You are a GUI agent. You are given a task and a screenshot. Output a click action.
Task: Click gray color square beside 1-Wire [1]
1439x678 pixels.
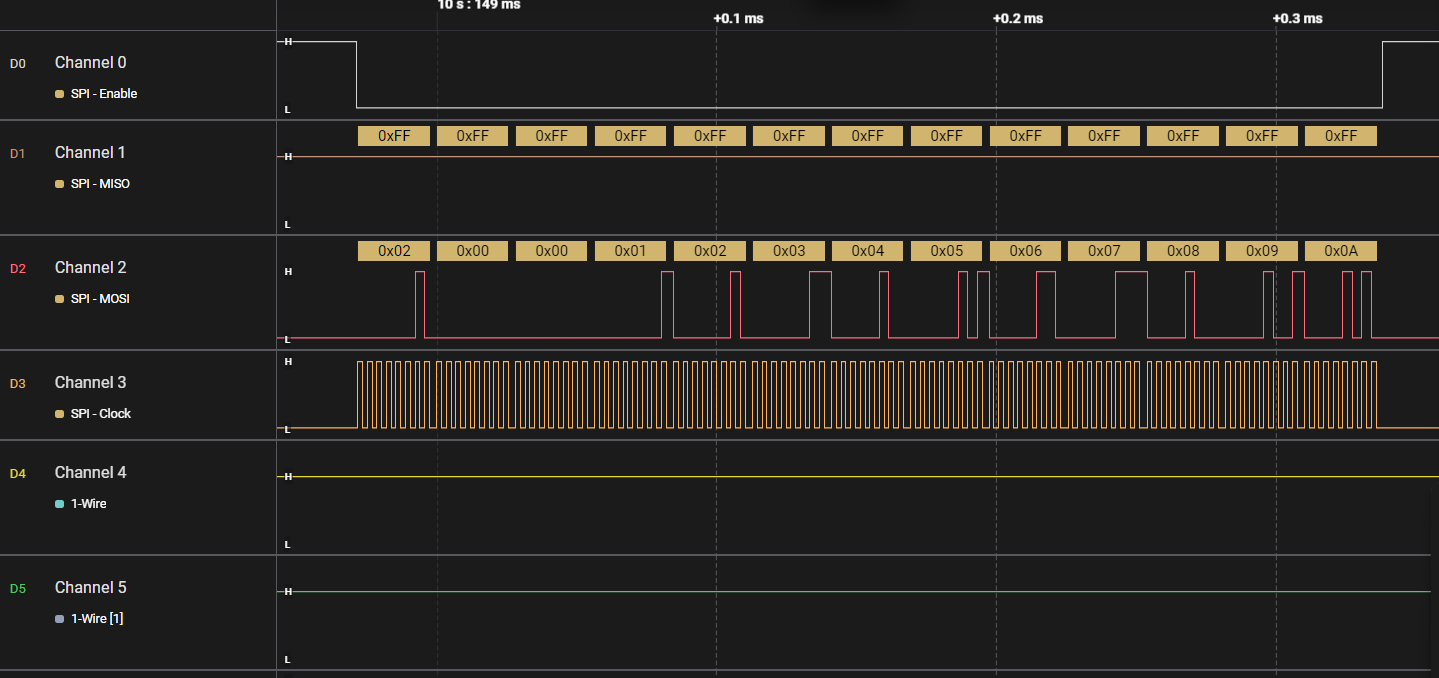pos(59,619)
